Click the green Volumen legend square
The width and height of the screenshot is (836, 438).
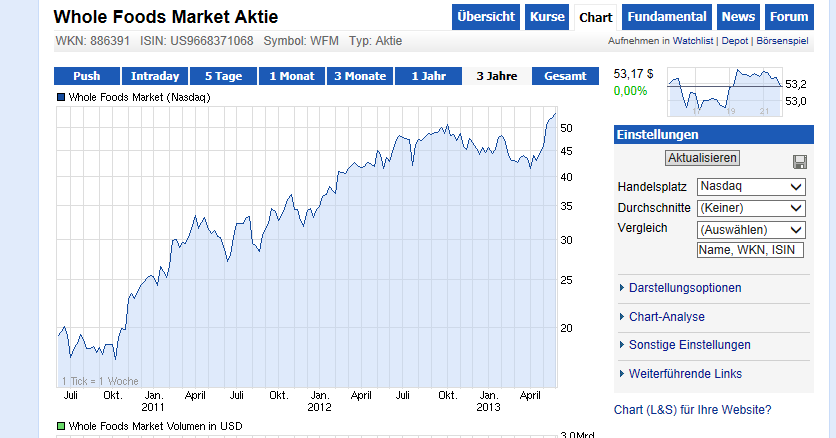click(61, 426)
